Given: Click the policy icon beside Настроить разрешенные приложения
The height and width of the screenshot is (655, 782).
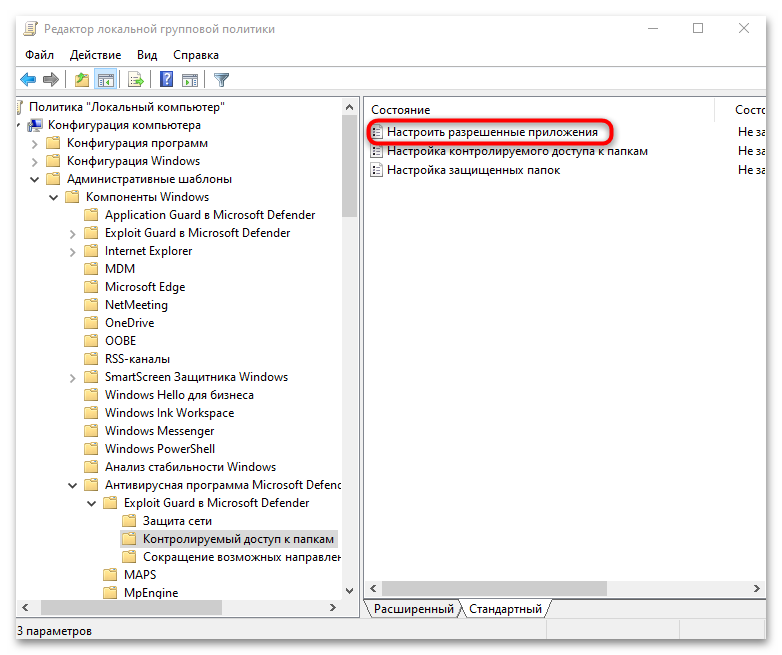Looking at the screenshot, I should point(377,132).
